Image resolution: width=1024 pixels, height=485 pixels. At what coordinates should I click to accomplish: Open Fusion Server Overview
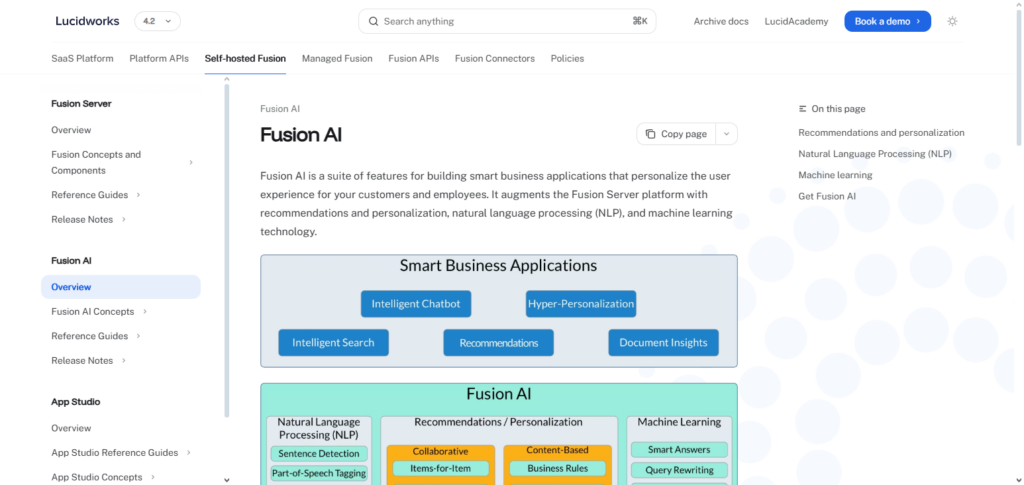click(71, 130)
